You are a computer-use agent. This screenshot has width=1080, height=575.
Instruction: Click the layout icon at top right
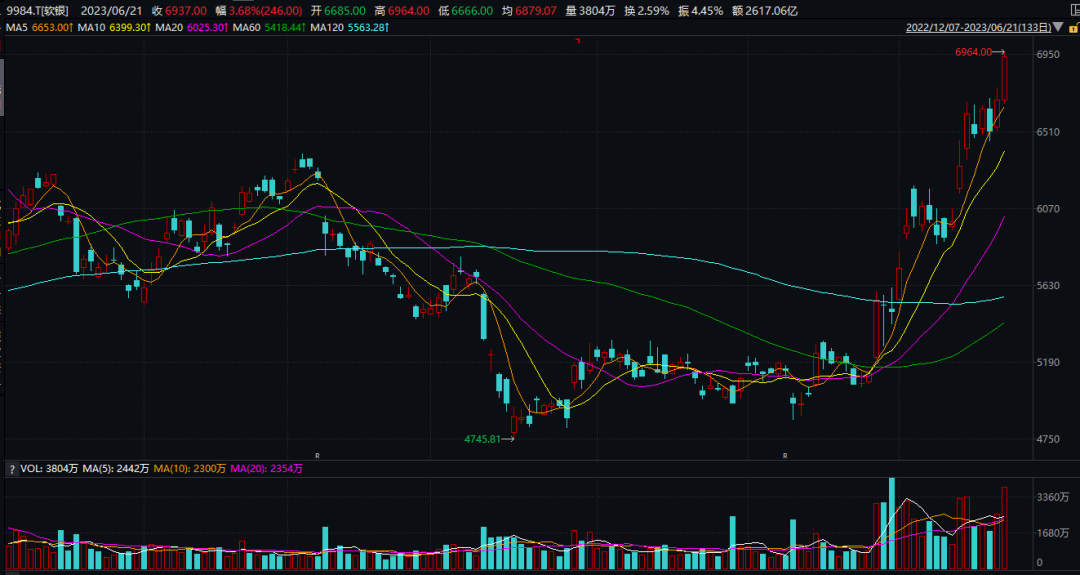click(1070, 10)
